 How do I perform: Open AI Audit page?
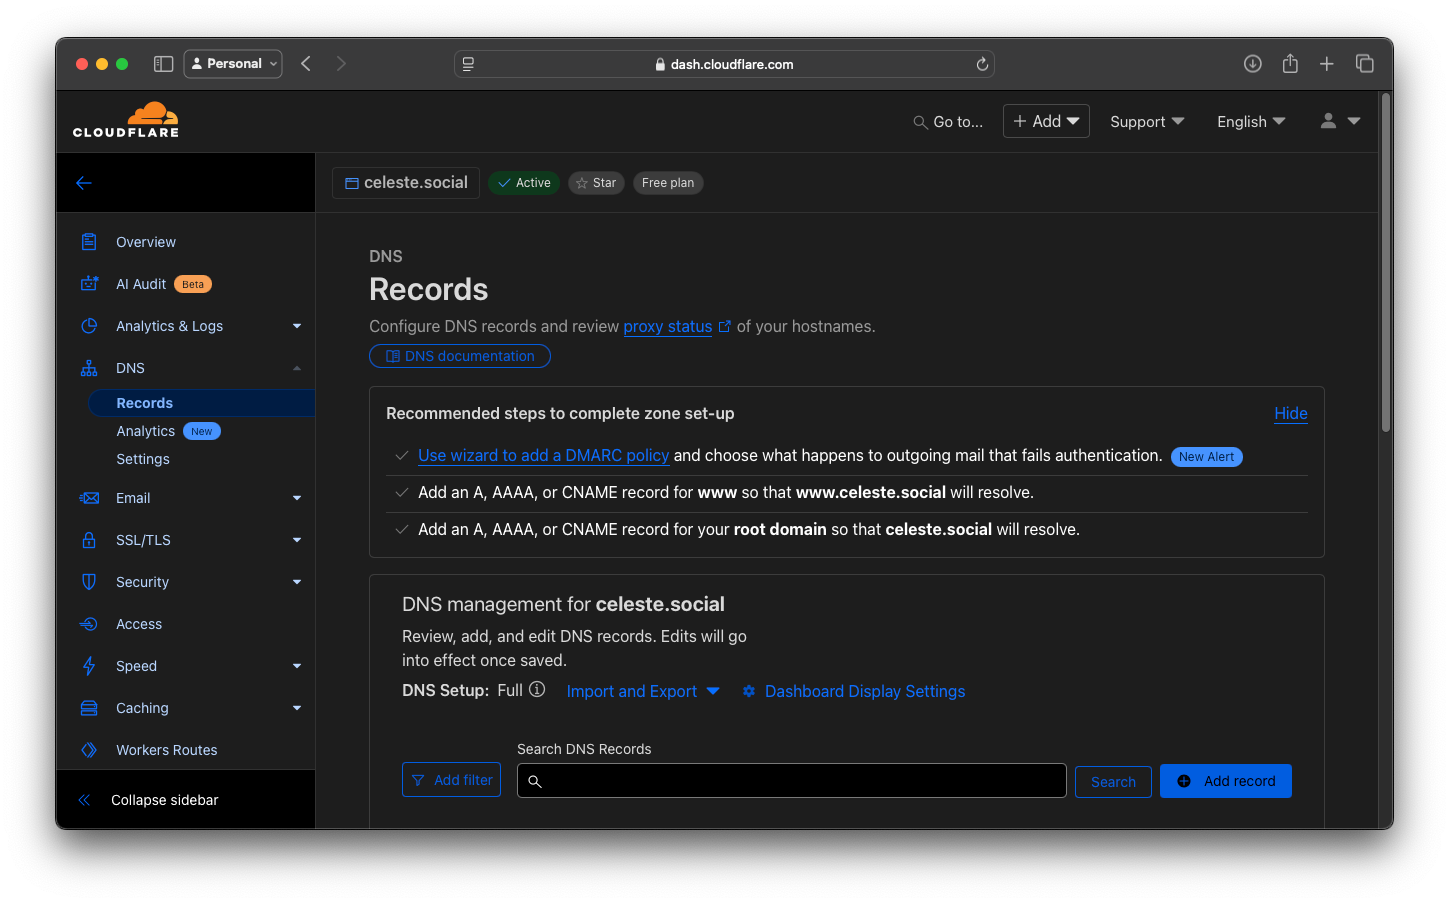coord(141,284)
